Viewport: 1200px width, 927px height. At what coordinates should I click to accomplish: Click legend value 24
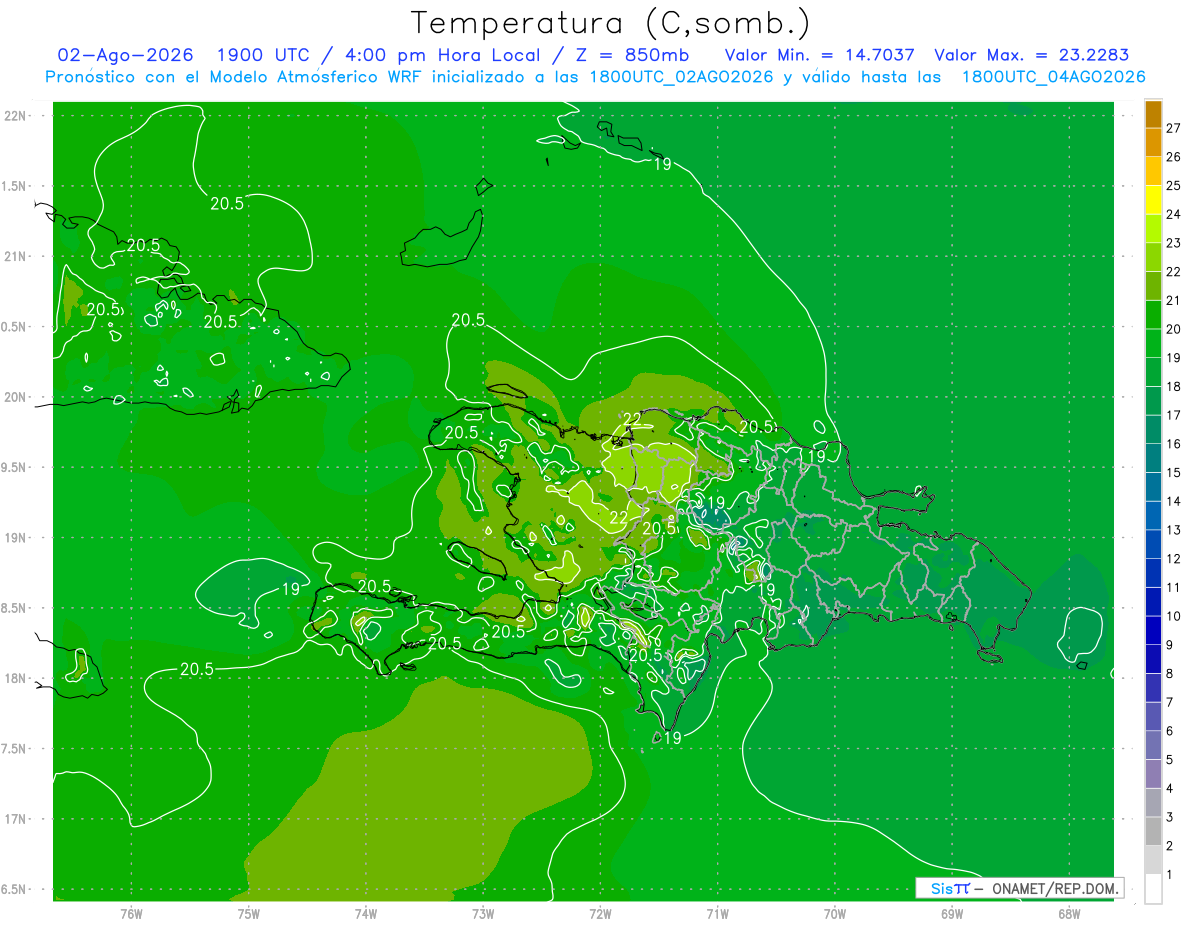click(x=1173, y=214)
